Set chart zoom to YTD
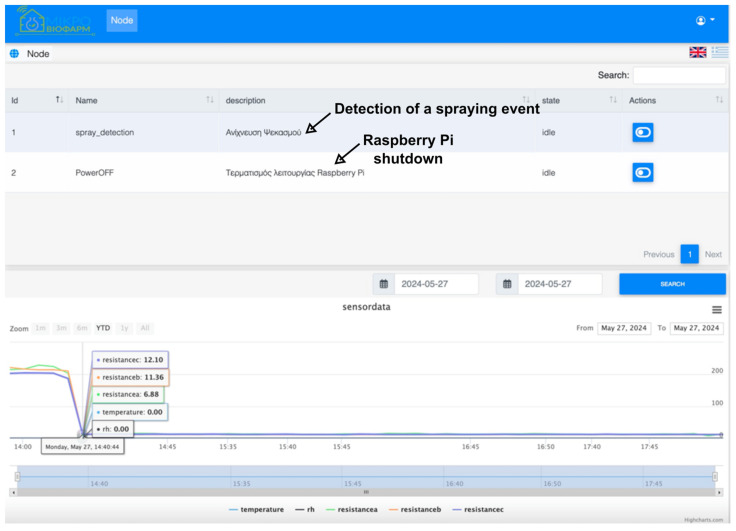The height and width of the screenshot is (531, 736). coord(103,328)
